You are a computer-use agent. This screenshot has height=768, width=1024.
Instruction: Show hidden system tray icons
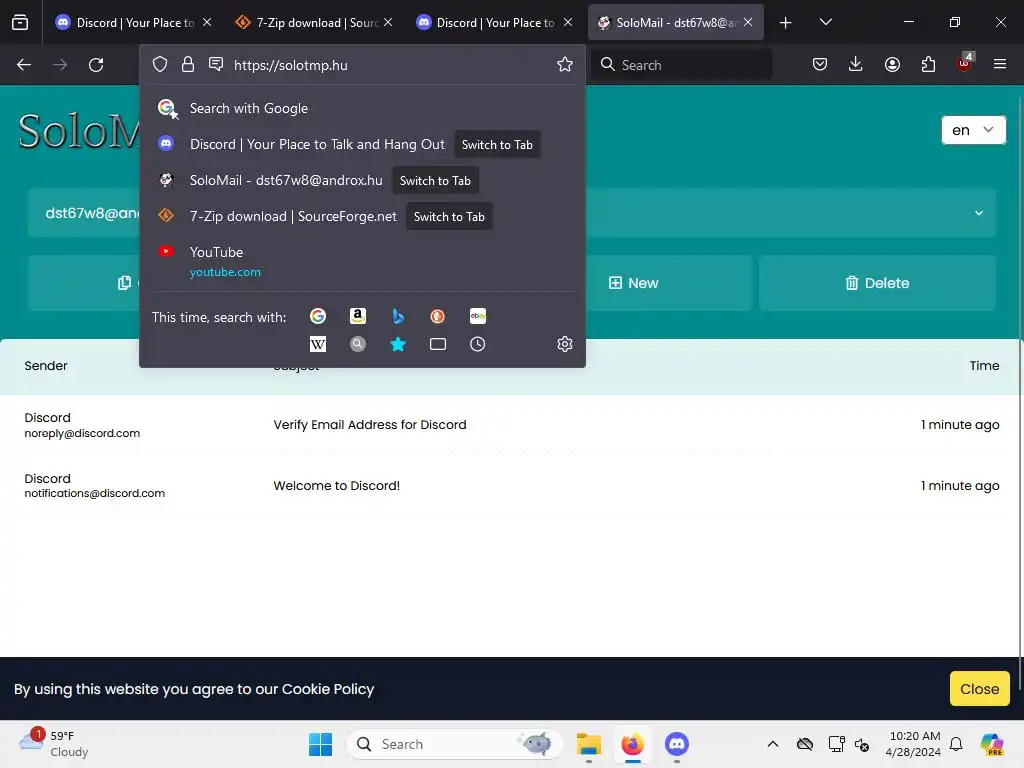[x=773, y=744]
